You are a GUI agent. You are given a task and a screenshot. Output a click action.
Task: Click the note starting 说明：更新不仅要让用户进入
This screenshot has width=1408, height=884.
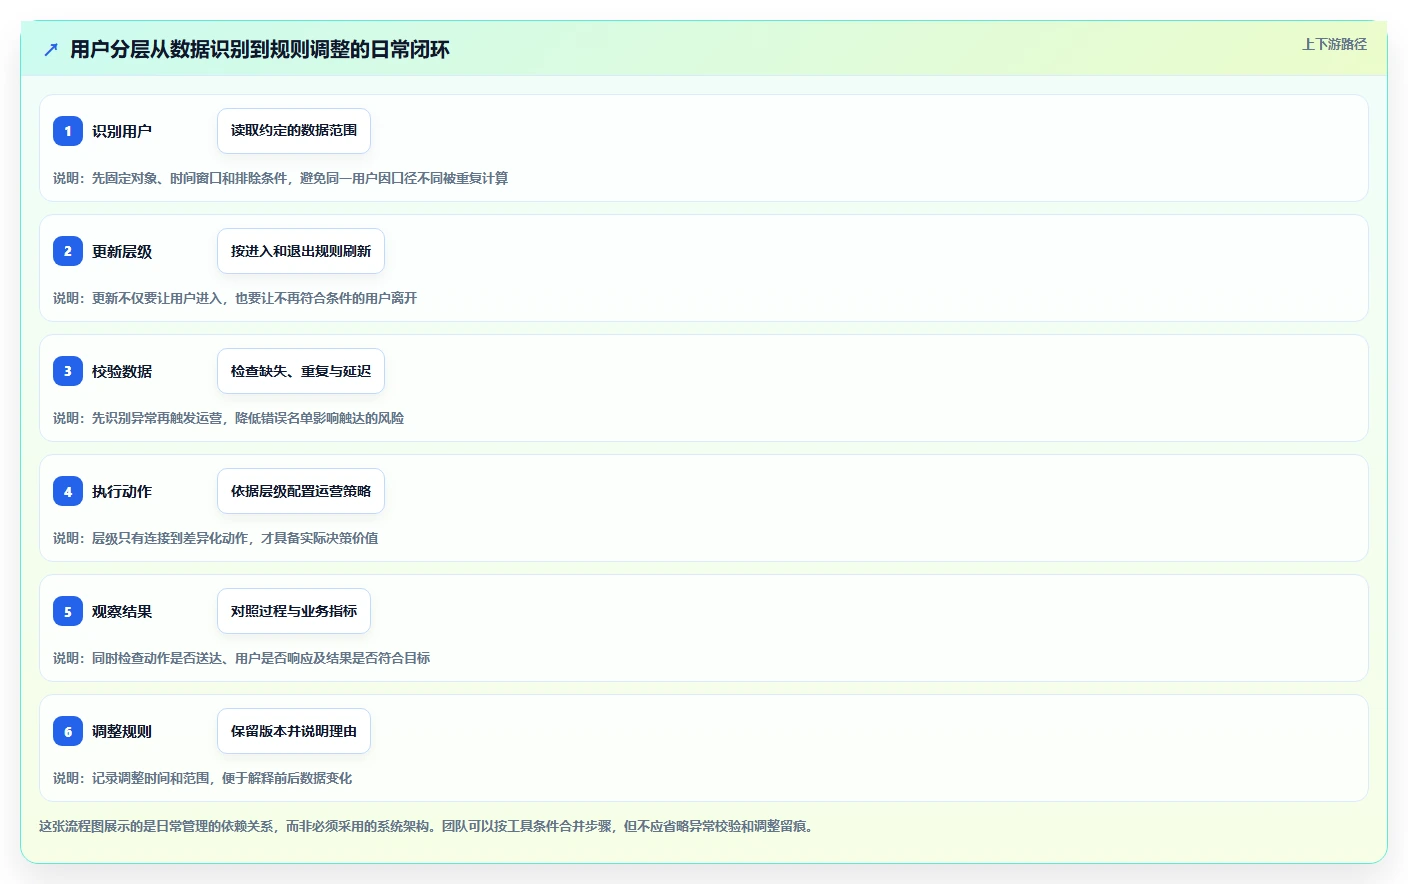(x=235, y=298)
